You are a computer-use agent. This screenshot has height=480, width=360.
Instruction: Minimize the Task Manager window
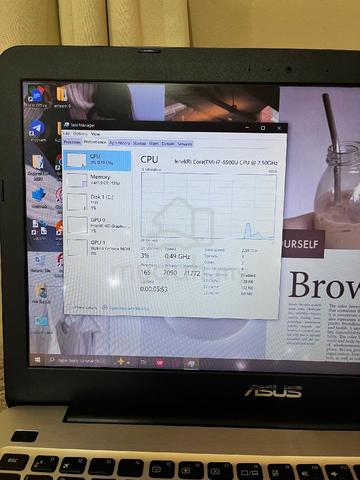(x=247, y=127)
